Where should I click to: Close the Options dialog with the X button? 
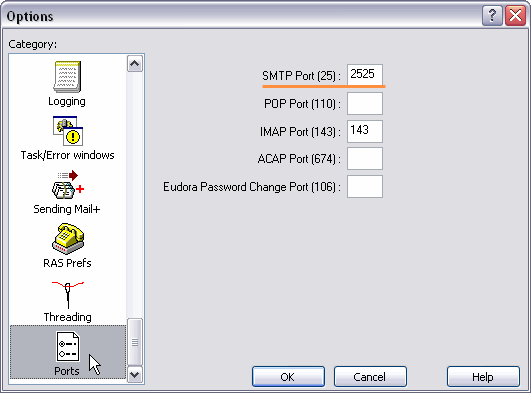tap(515, 16)
